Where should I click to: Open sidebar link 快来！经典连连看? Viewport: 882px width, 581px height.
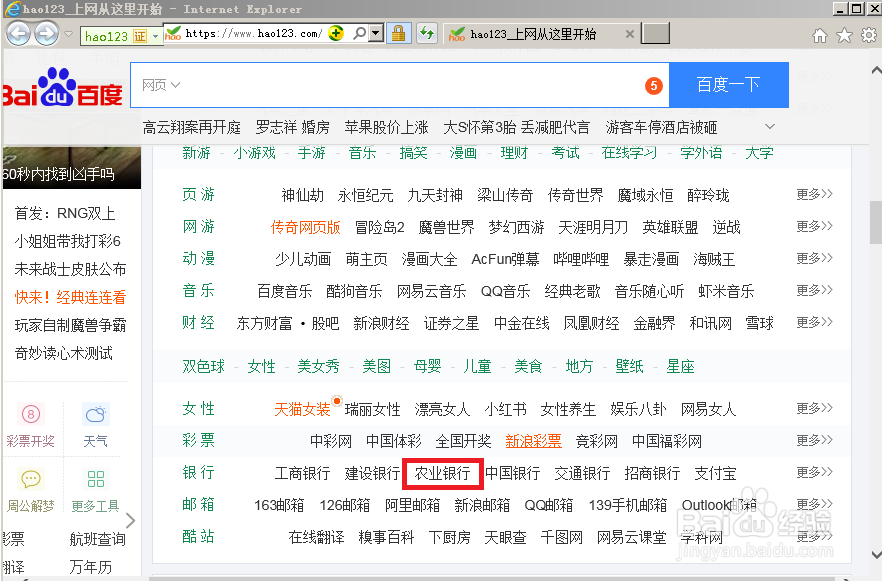[70, 298]
